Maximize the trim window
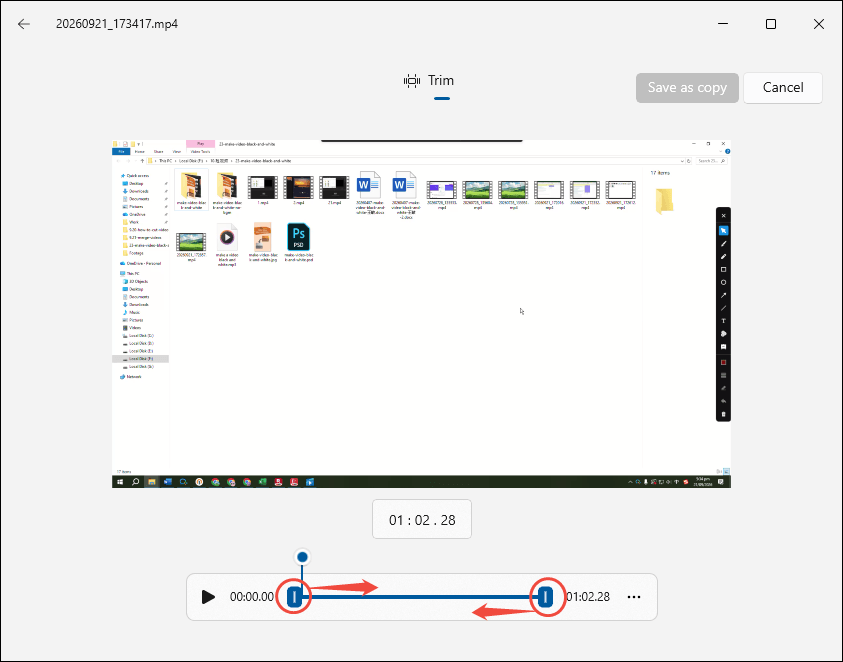843x662 pixels. (771, 24)
